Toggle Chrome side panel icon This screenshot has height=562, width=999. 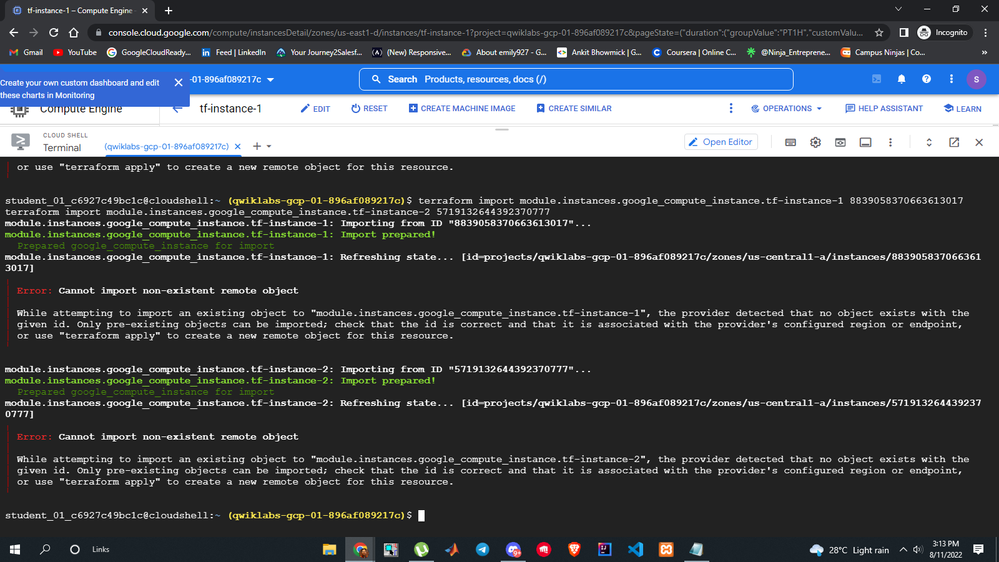point(903,32)
